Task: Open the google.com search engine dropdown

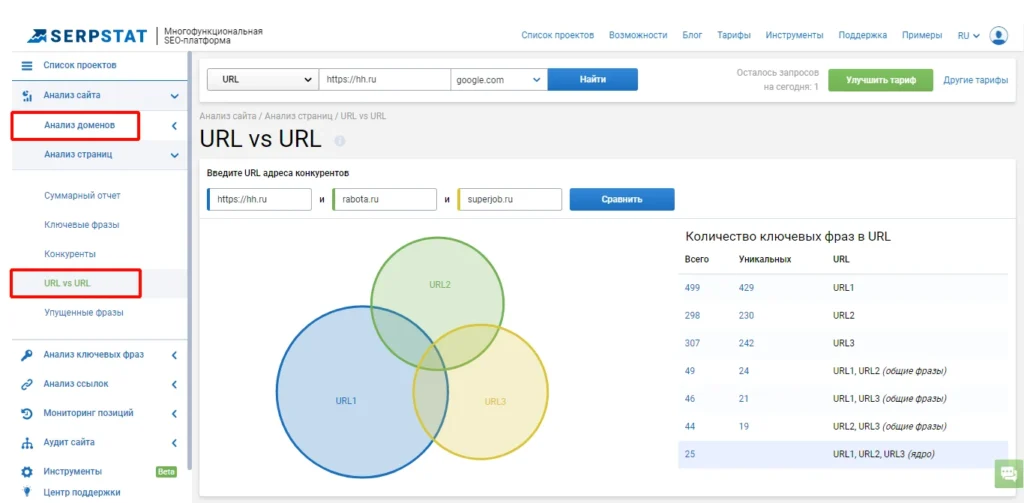Action: [x=499, y=80]
